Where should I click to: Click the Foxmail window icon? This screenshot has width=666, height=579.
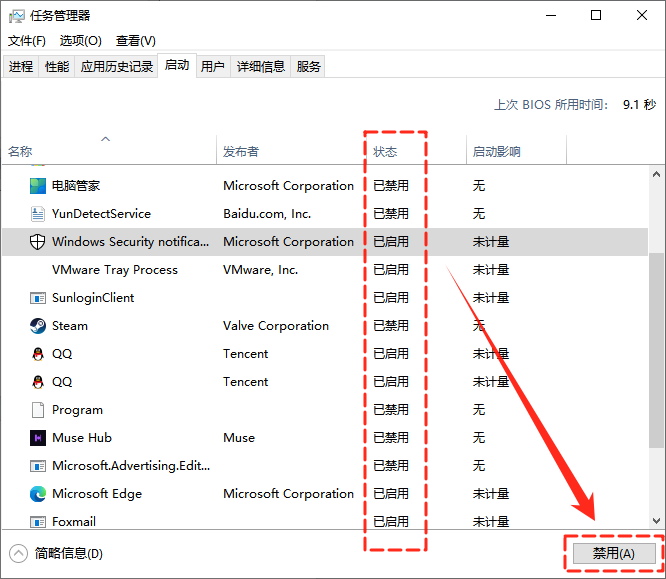[x=38, y=522]
